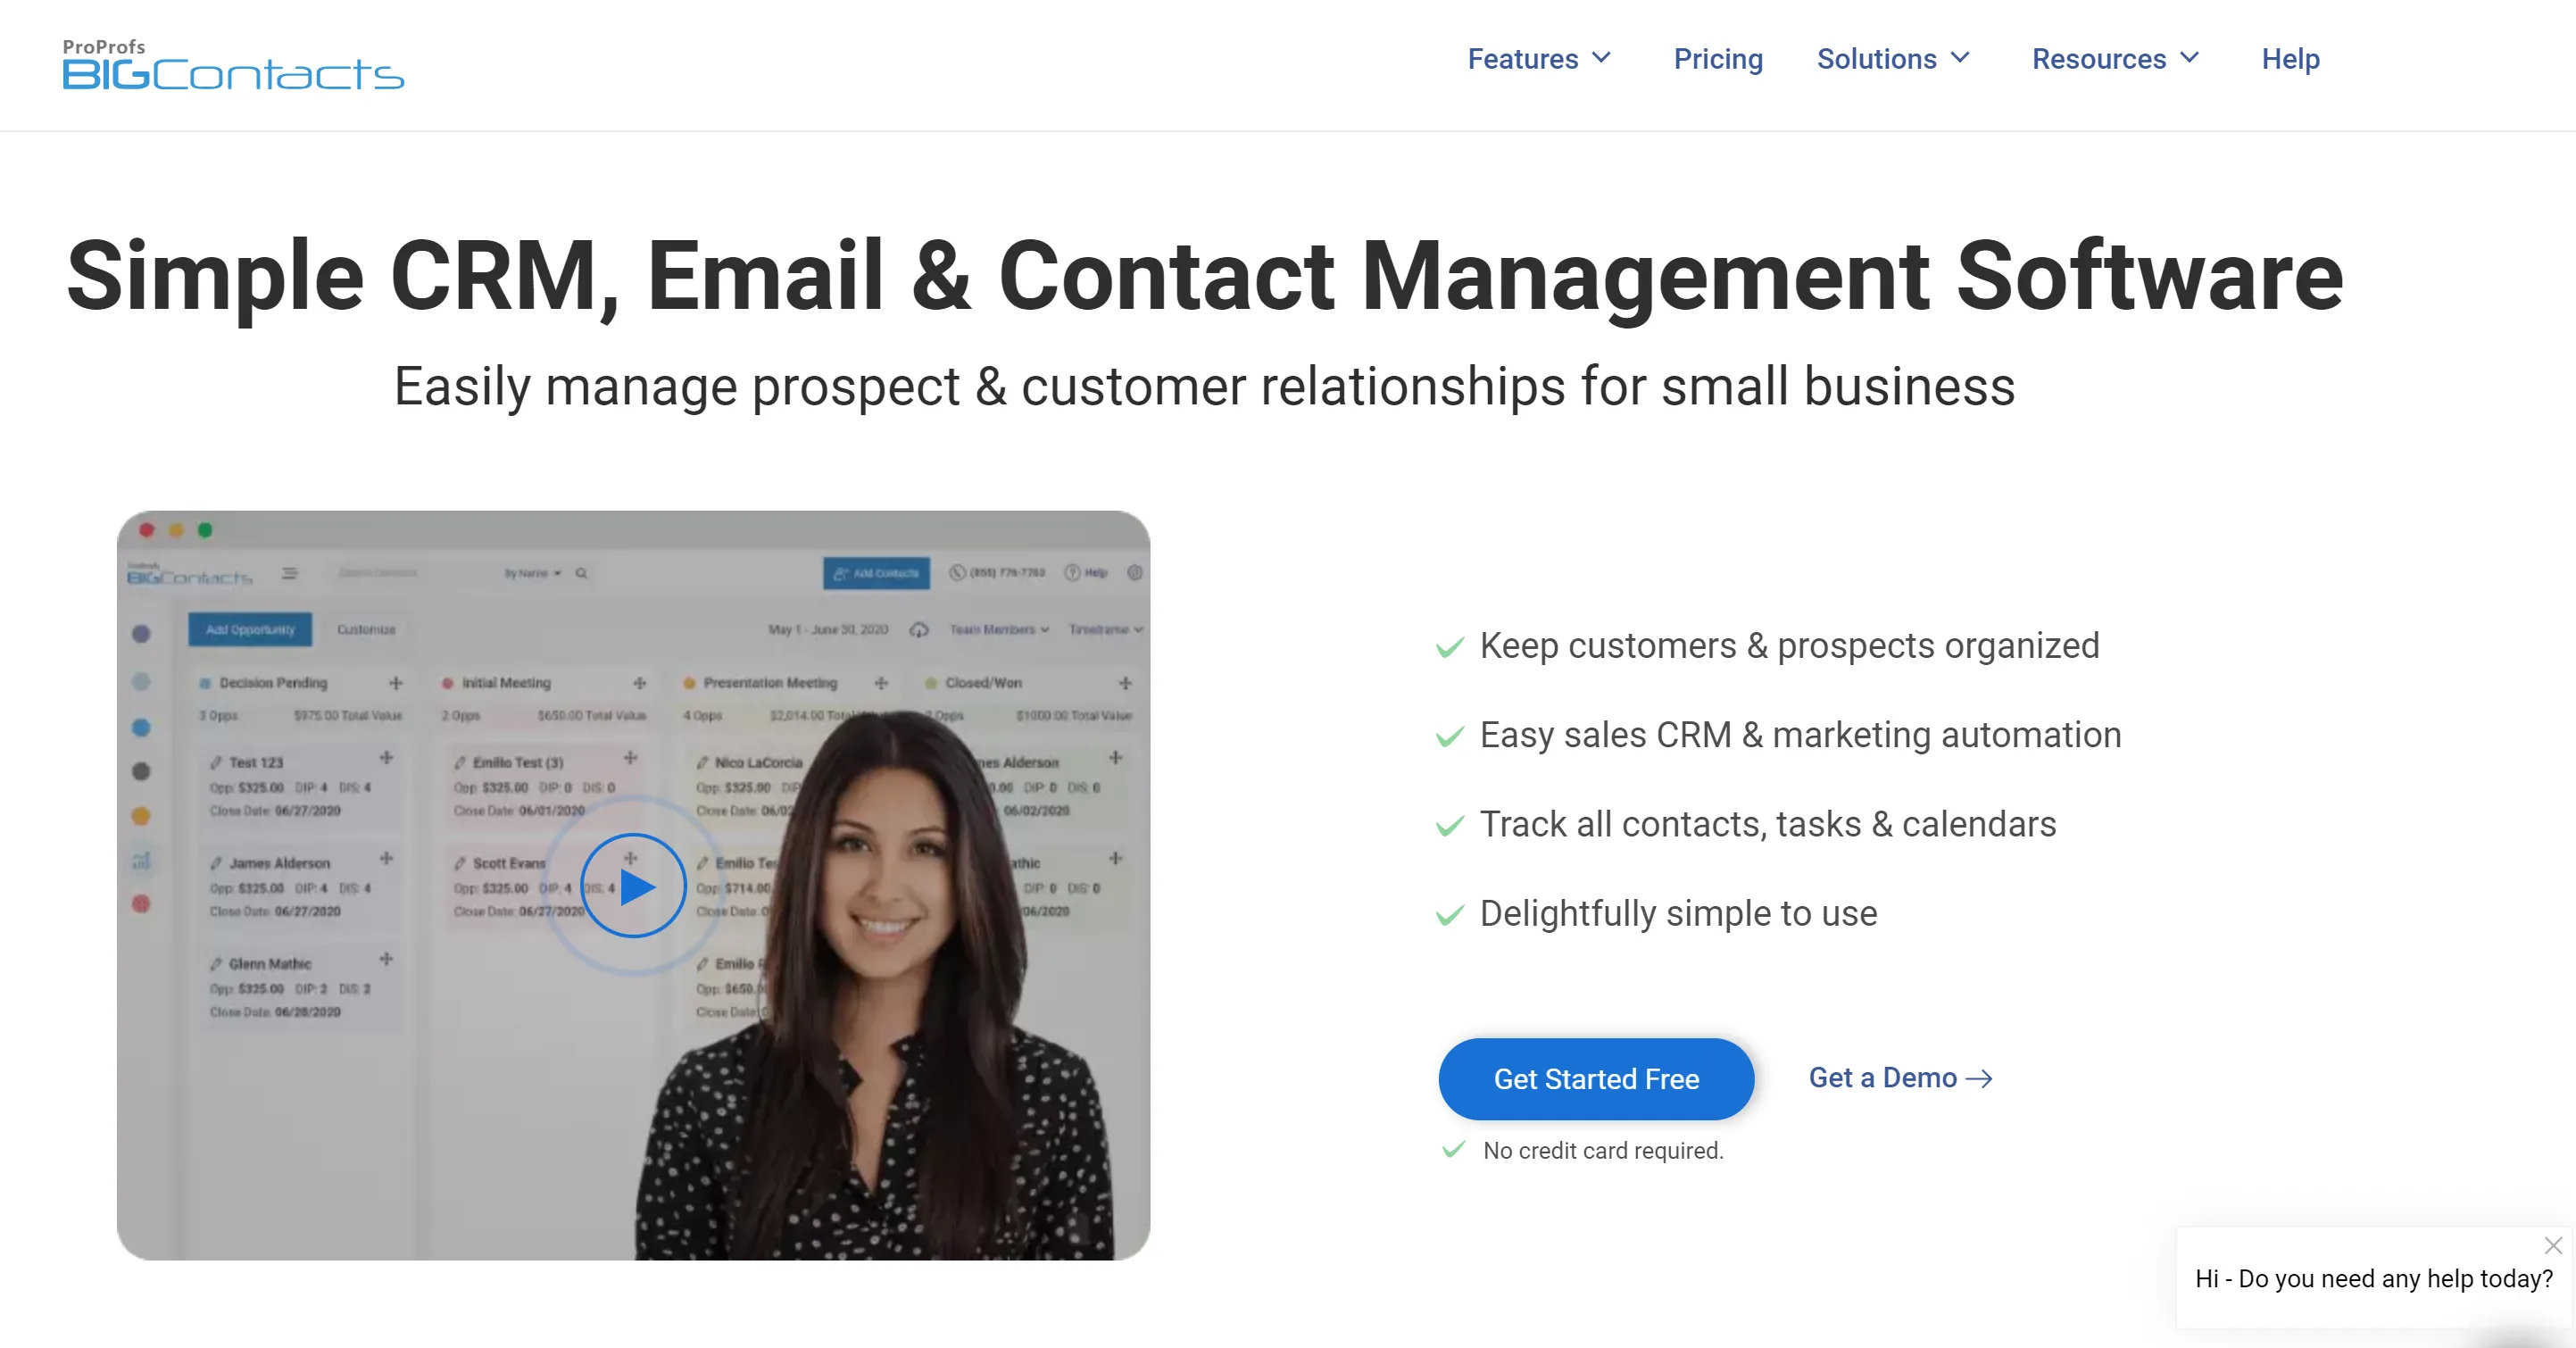Viewport: 2576px width, 1348px height.
Task: Click checkmark beside Track all contacts line
Action: click(1450, 826)
